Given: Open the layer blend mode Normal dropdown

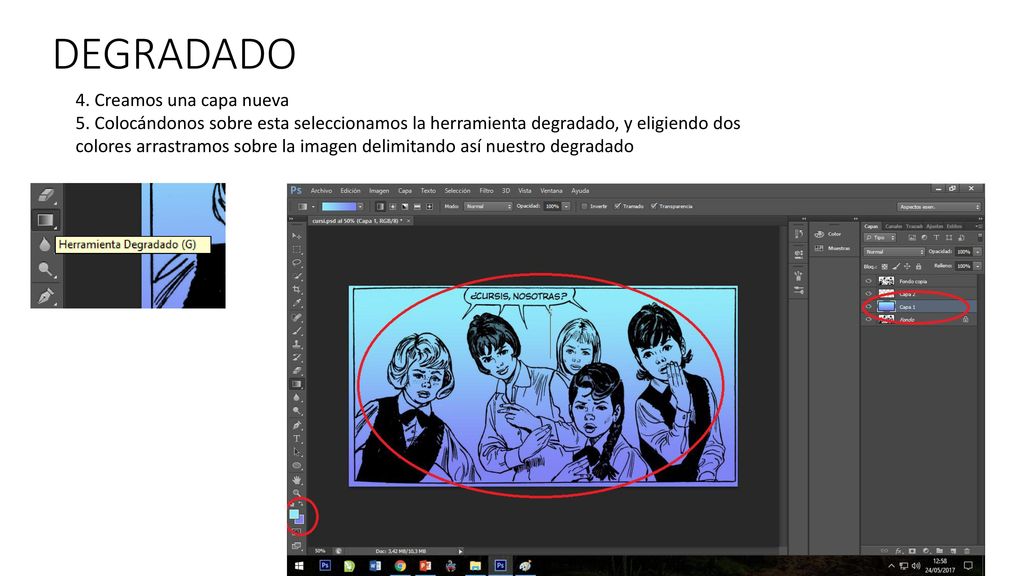Looking at the screenshot, I should point(894,252).
